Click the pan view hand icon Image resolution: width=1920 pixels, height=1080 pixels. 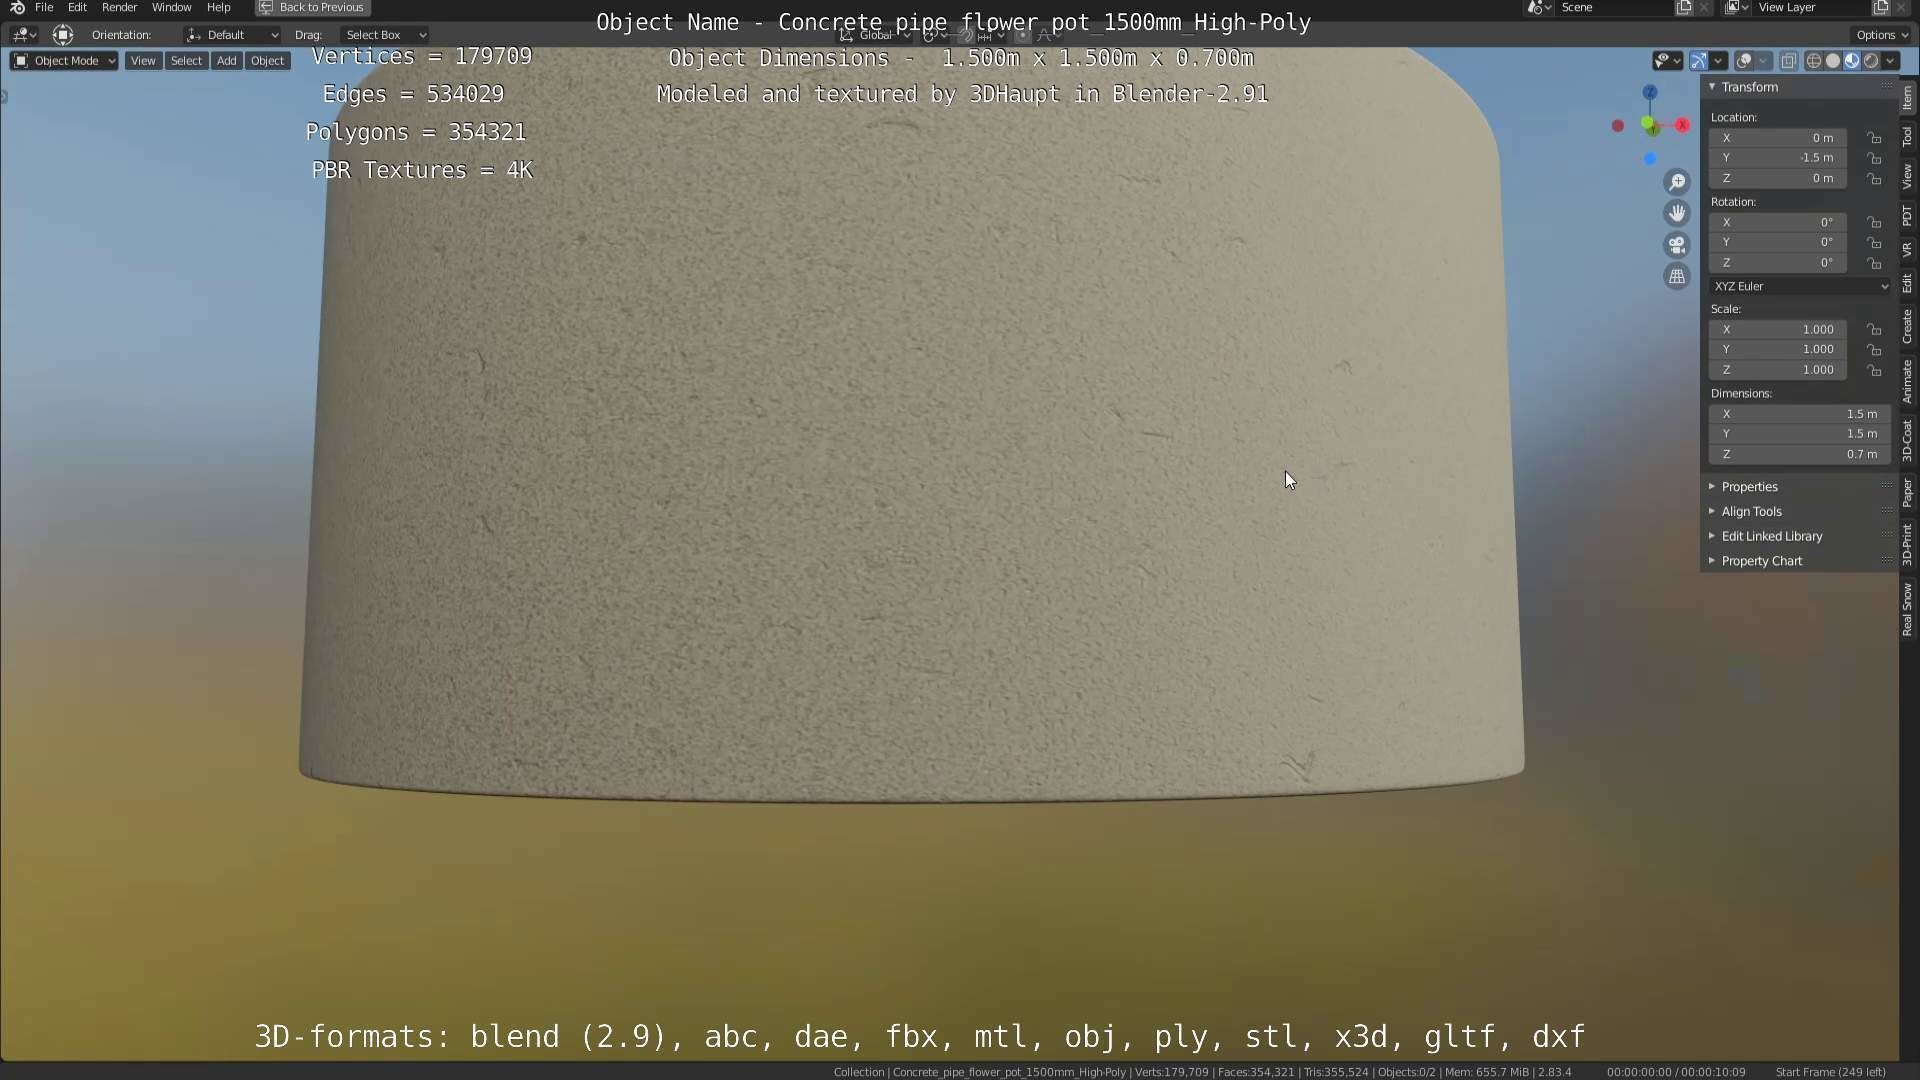click(1677, 213)
